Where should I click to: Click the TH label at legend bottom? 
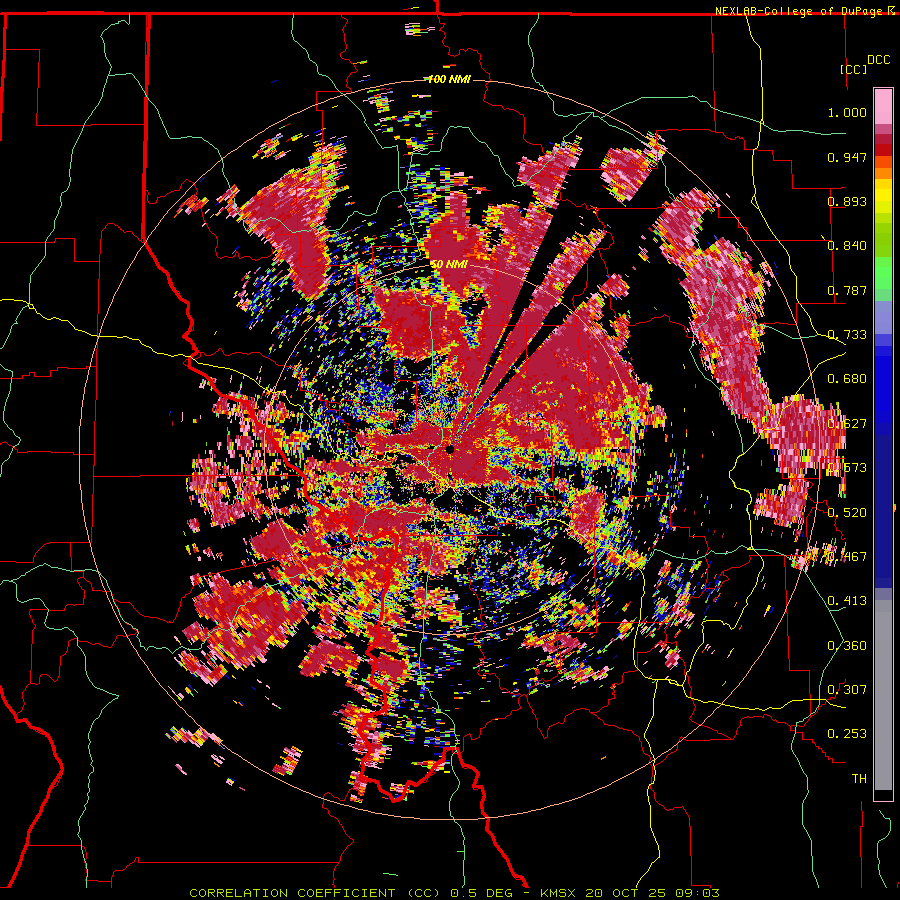tap(859, 778)
